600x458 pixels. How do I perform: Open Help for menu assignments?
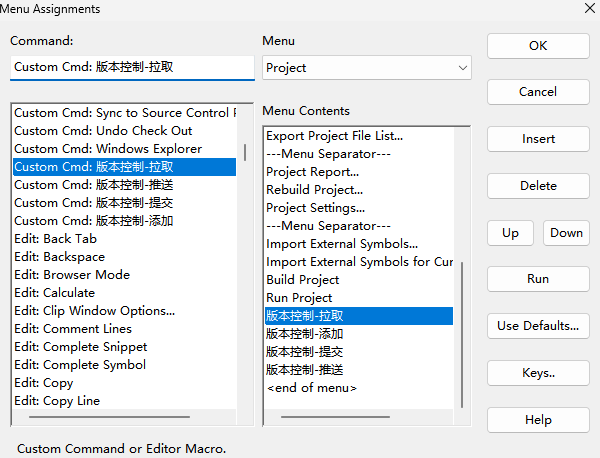pos(538,420)
